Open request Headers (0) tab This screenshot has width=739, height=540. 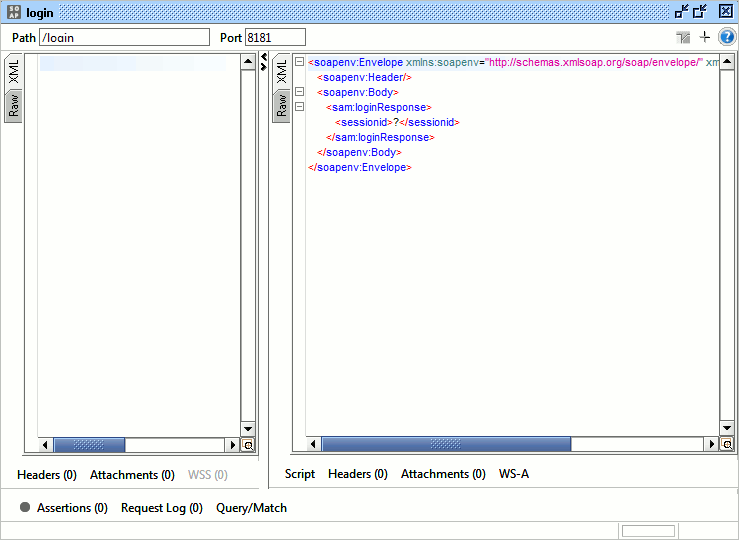(x=47, y=475)
